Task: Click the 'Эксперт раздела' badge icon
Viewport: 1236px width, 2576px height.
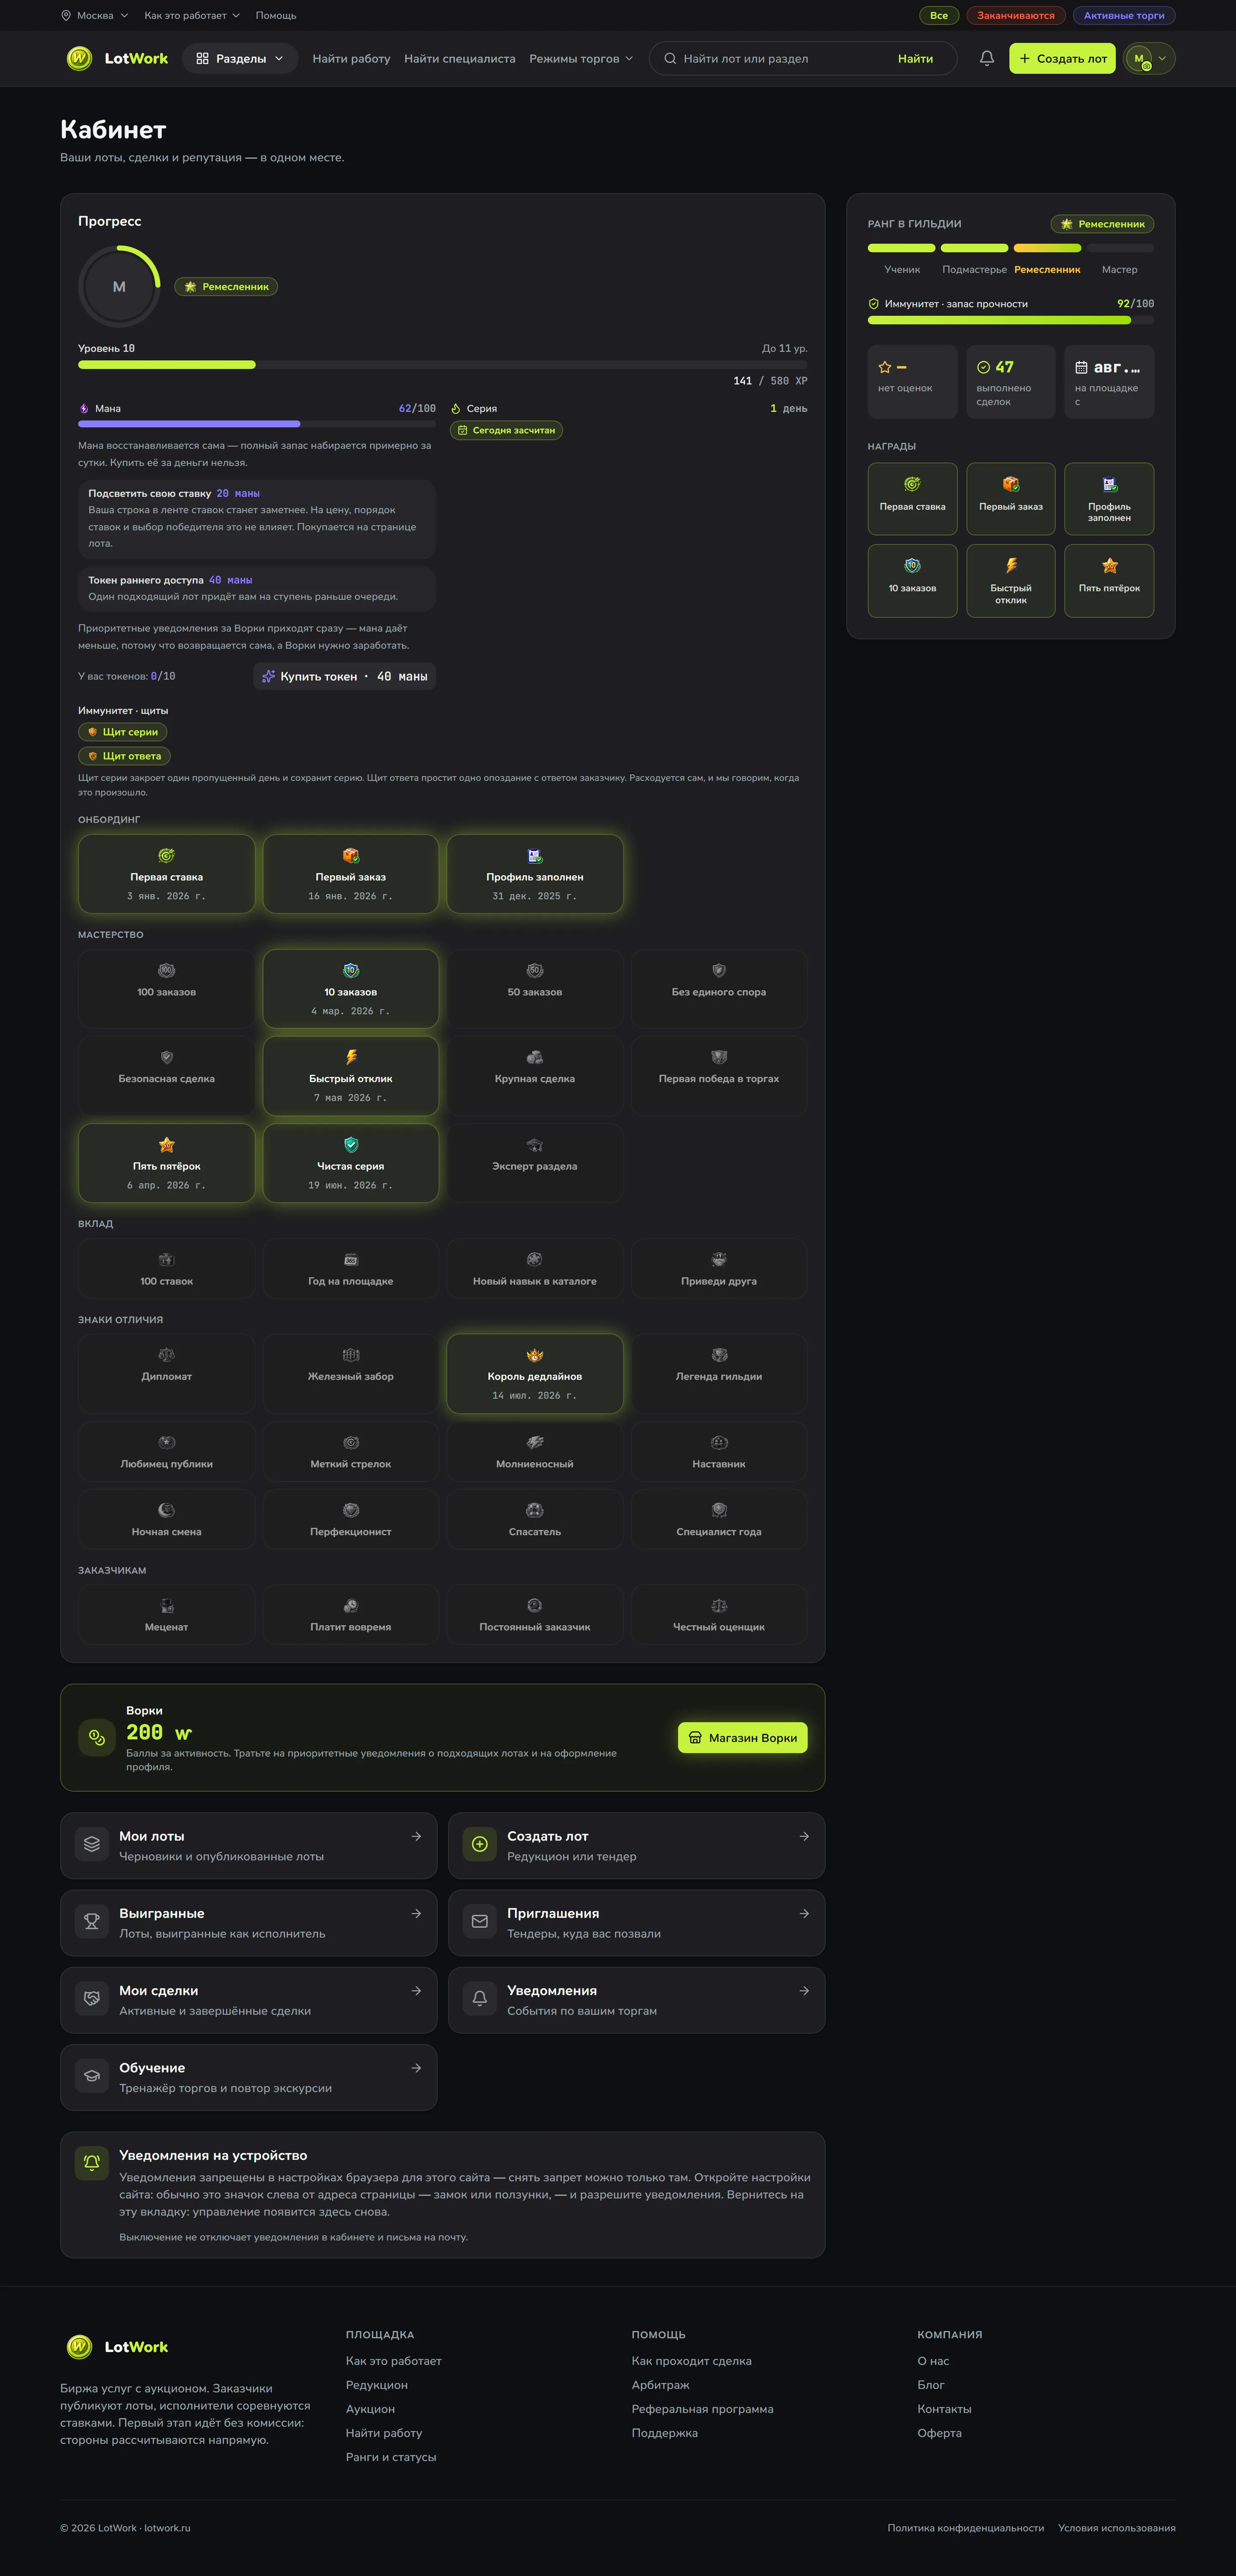Action: (535, 1145)
